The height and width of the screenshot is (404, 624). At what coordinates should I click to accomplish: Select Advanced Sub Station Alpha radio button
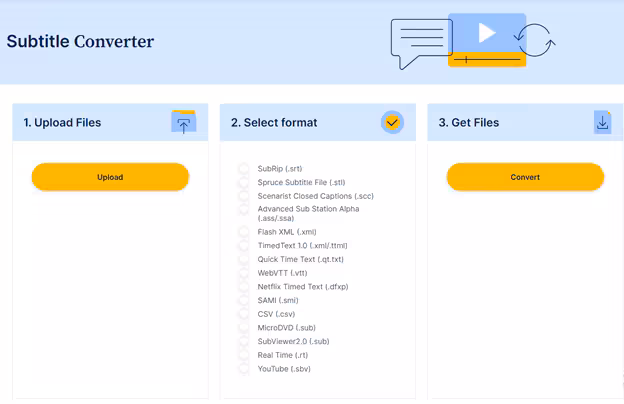[x=244, y=209]
